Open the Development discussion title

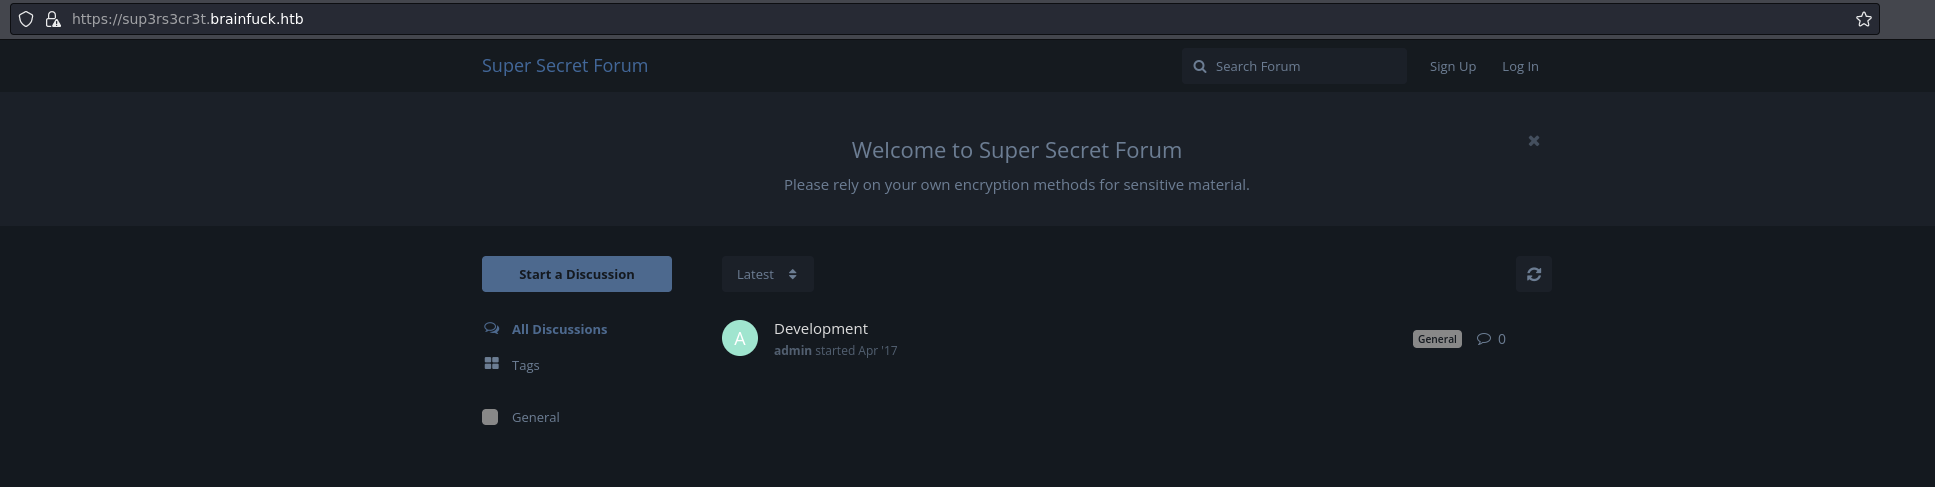(820, 328)
